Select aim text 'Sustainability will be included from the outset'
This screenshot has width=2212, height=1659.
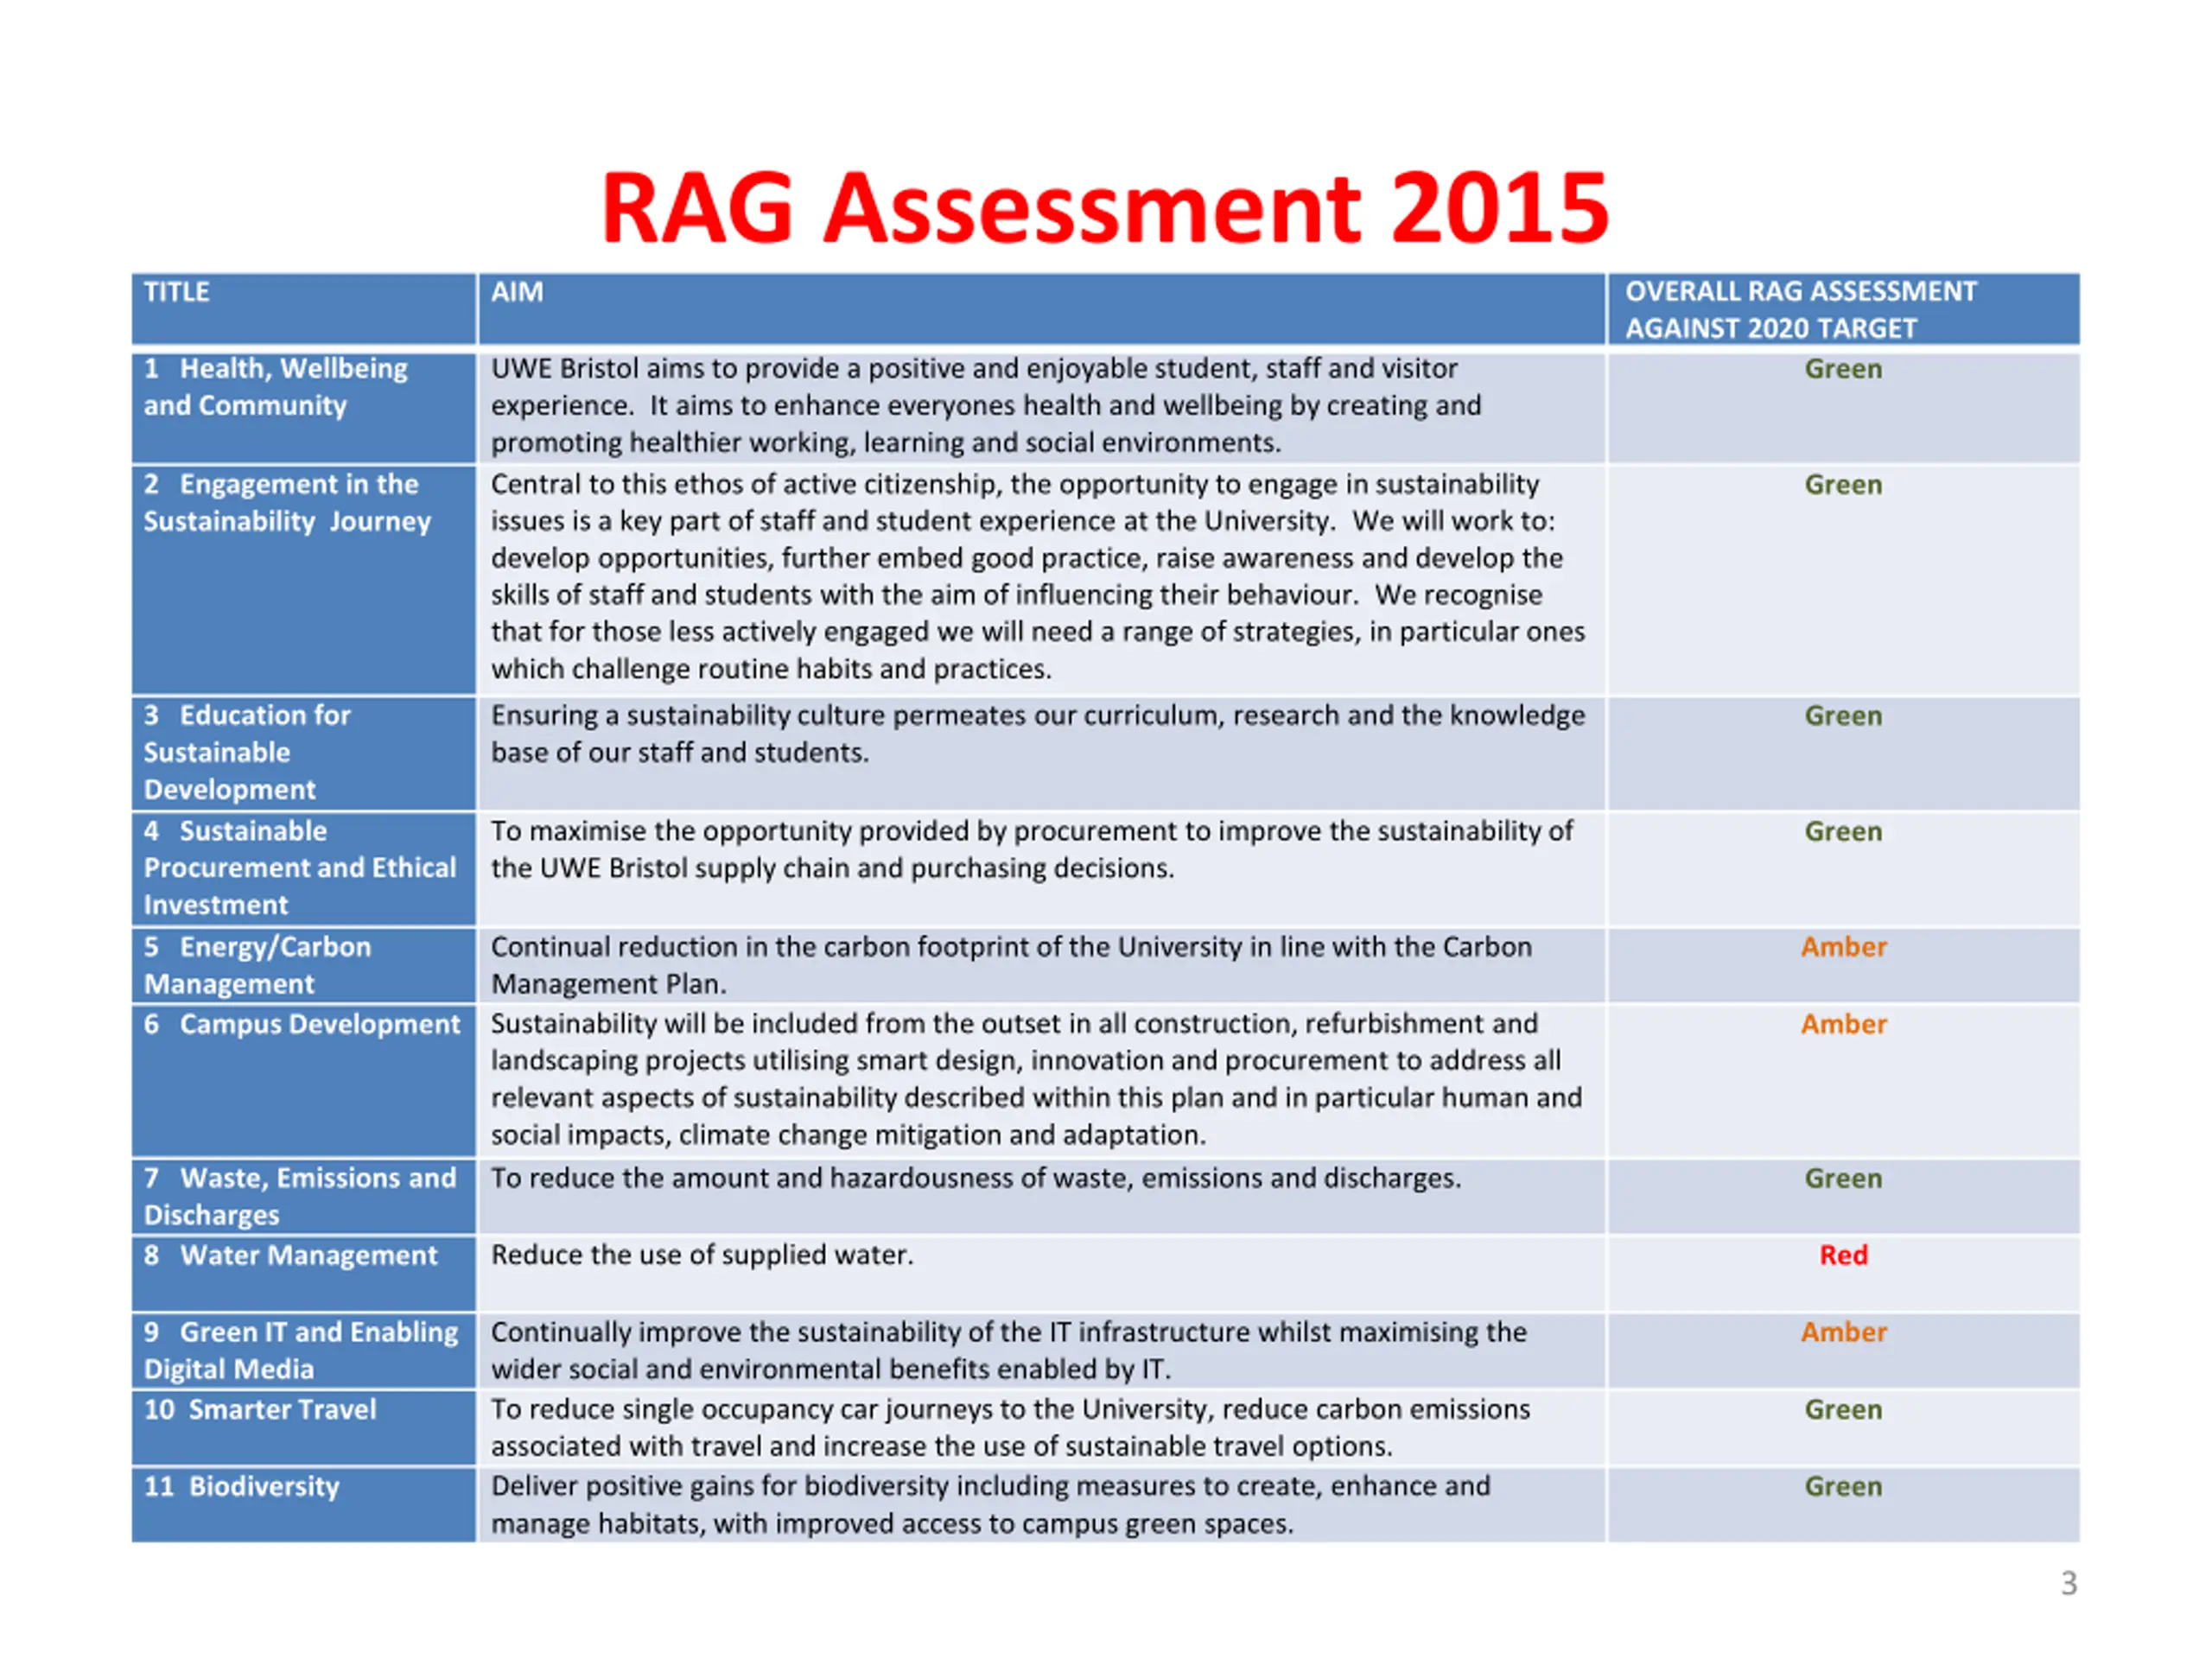(1037, 1079)
